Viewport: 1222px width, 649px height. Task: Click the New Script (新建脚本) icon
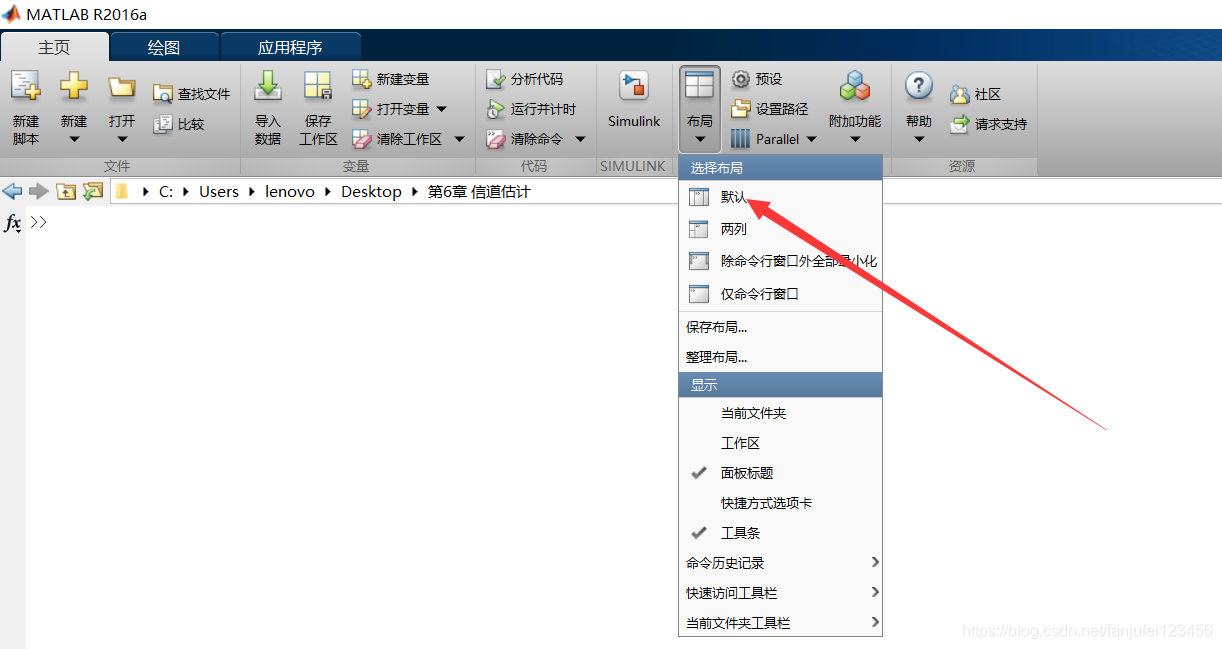(x=25, y=87)
